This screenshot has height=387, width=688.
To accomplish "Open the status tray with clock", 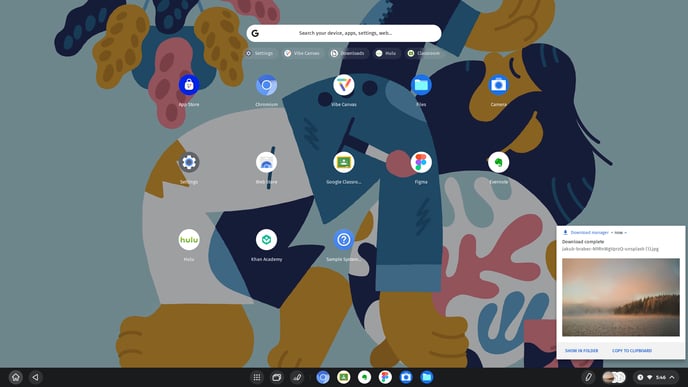I will (x=656, y=377).
